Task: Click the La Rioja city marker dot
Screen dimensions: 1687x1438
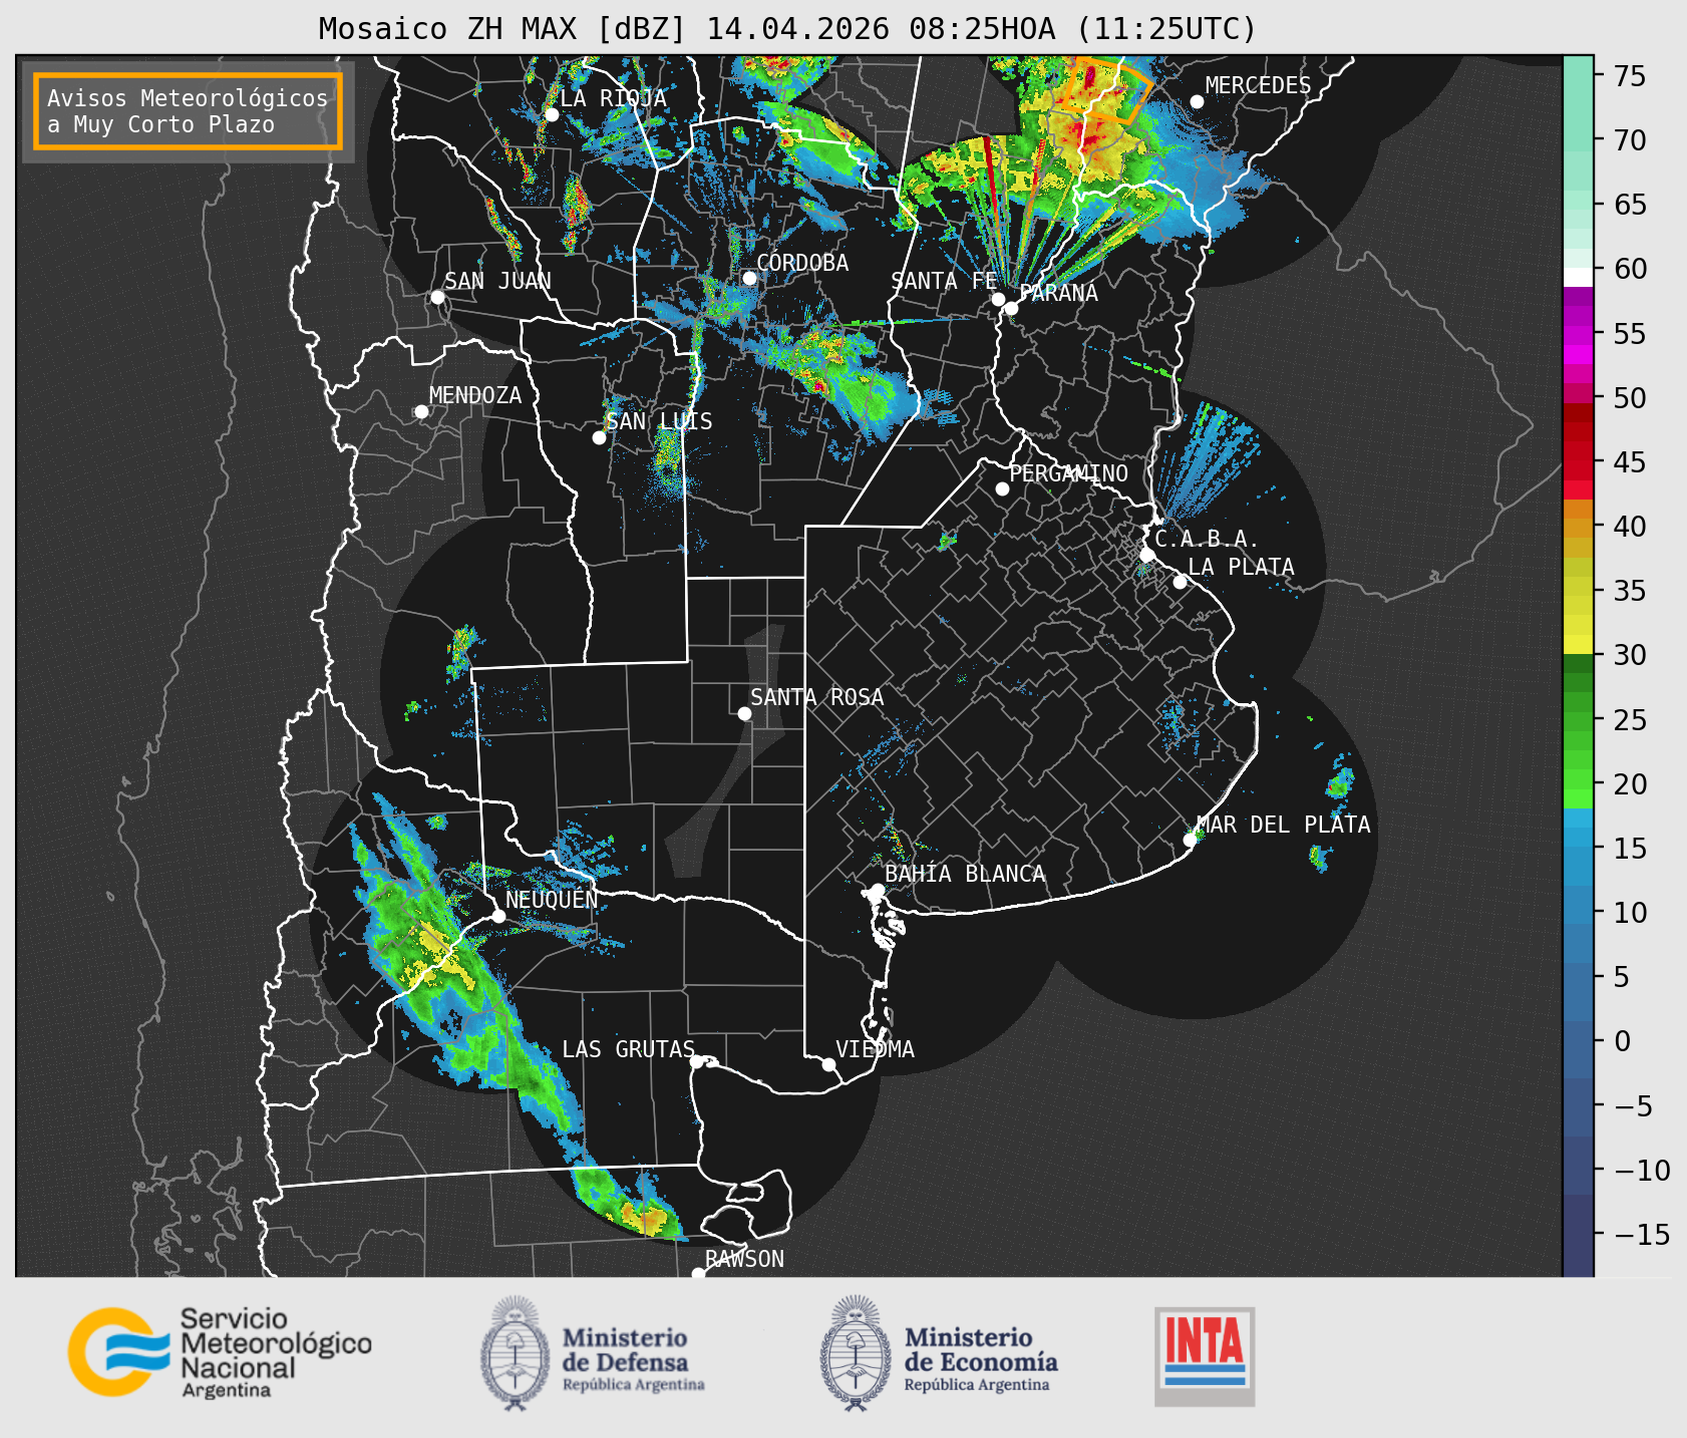Action: [552, 115]
